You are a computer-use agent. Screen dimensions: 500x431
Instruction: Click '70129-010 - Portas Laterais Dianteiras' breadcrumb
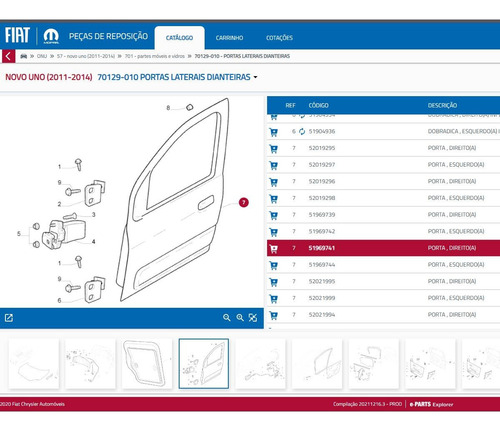tap(242, 56)
